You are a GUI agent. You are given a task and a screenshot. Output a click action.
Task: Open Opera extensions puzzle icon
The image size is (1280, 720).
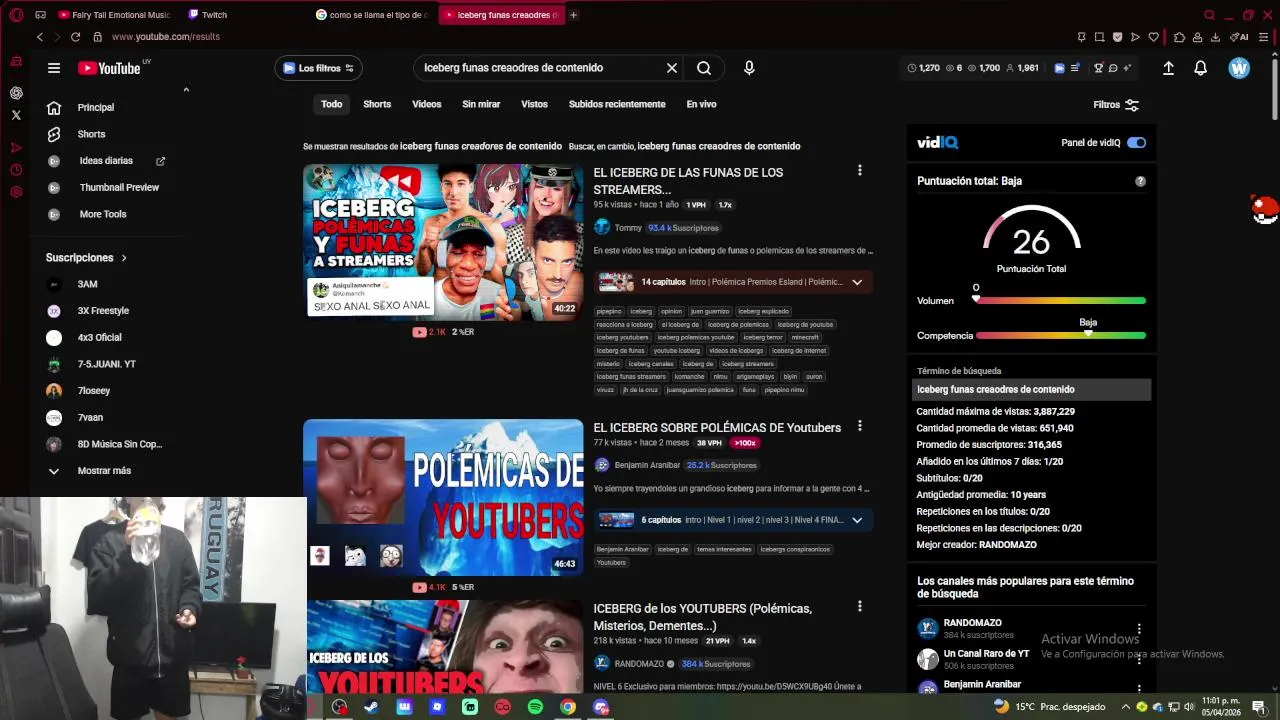[x=1179, y=37]
